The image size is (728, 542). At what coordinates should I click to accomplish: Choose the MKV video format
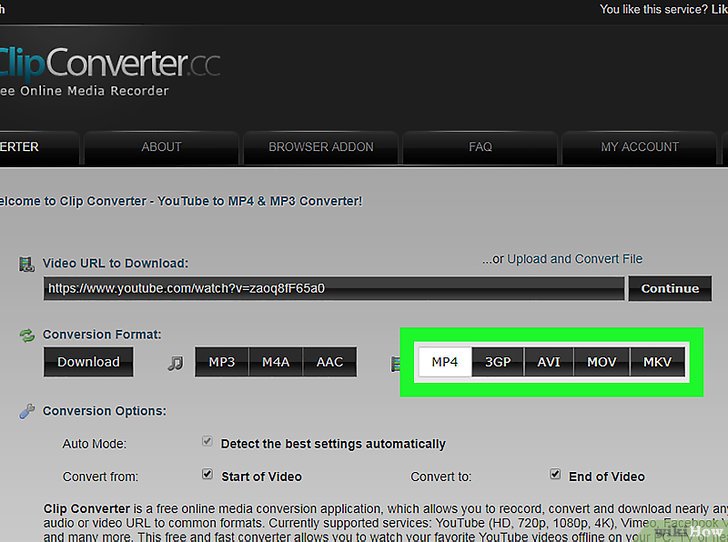pos(657,362)
